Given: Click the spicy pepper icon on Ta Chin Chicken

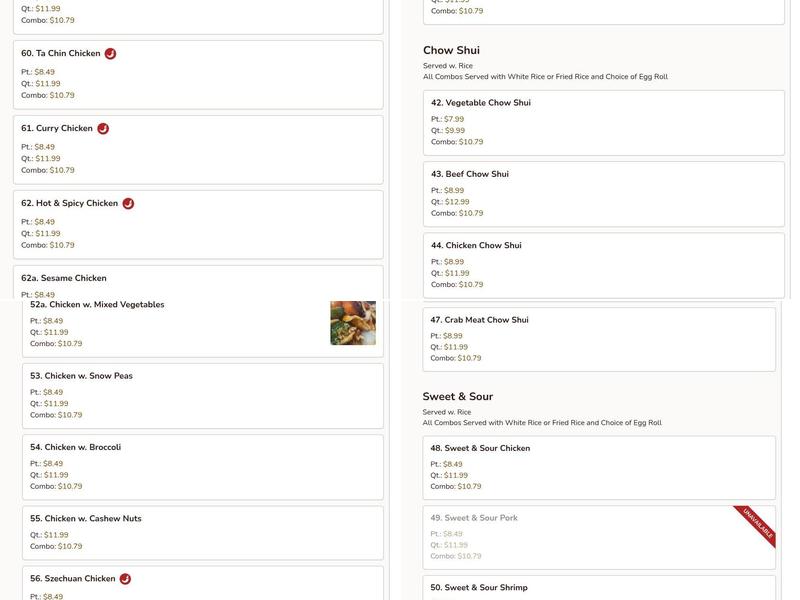Looking at the screenshot, I should (110, 53).
